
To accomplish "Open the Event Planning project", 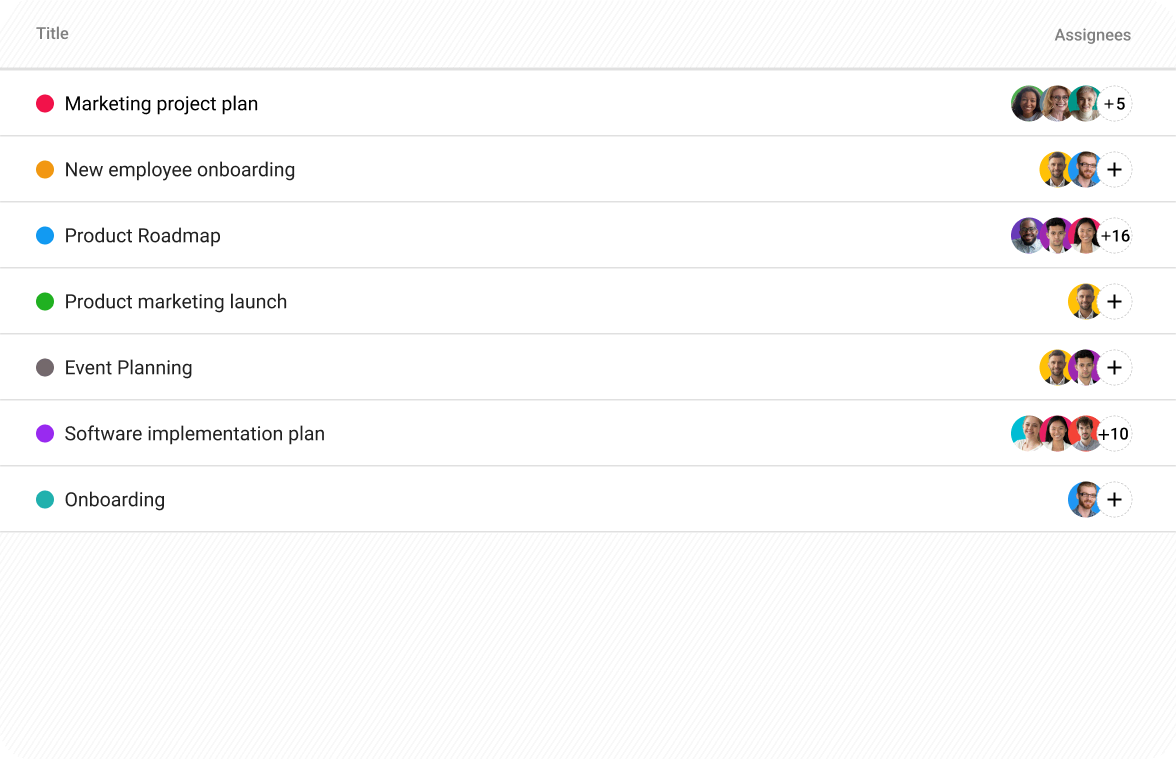I will coord(128,367).
